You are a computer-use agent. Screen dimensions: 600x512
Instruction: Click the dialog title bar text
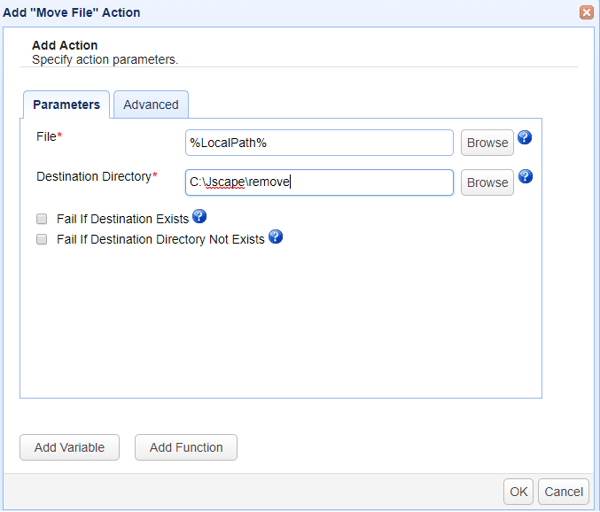tap(73, 13)
